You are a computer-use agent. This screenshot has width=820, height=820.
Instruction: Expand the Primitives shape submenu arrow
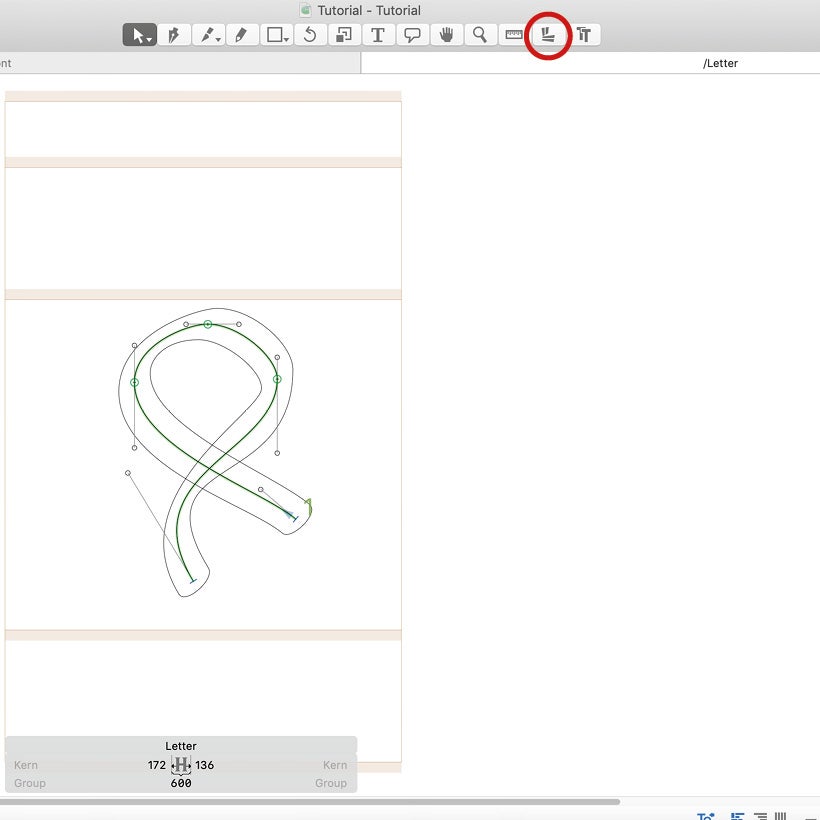287,40
